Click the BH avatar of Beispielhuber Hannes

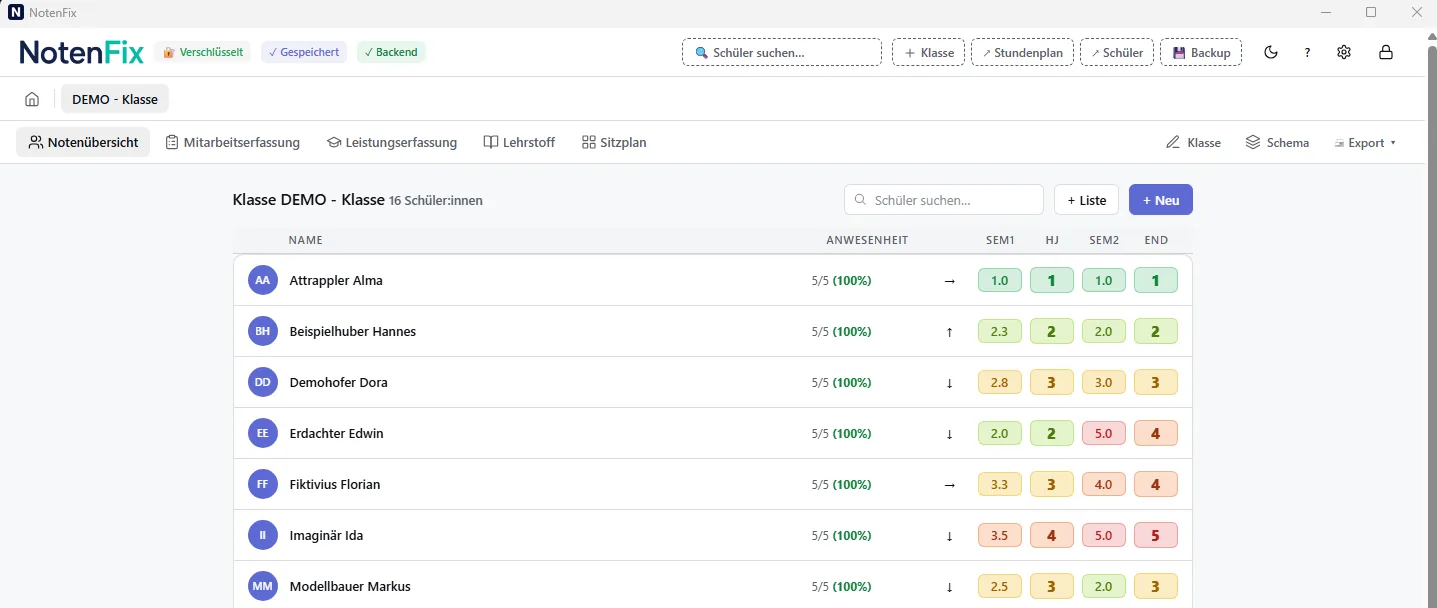[x=262, y=331]
